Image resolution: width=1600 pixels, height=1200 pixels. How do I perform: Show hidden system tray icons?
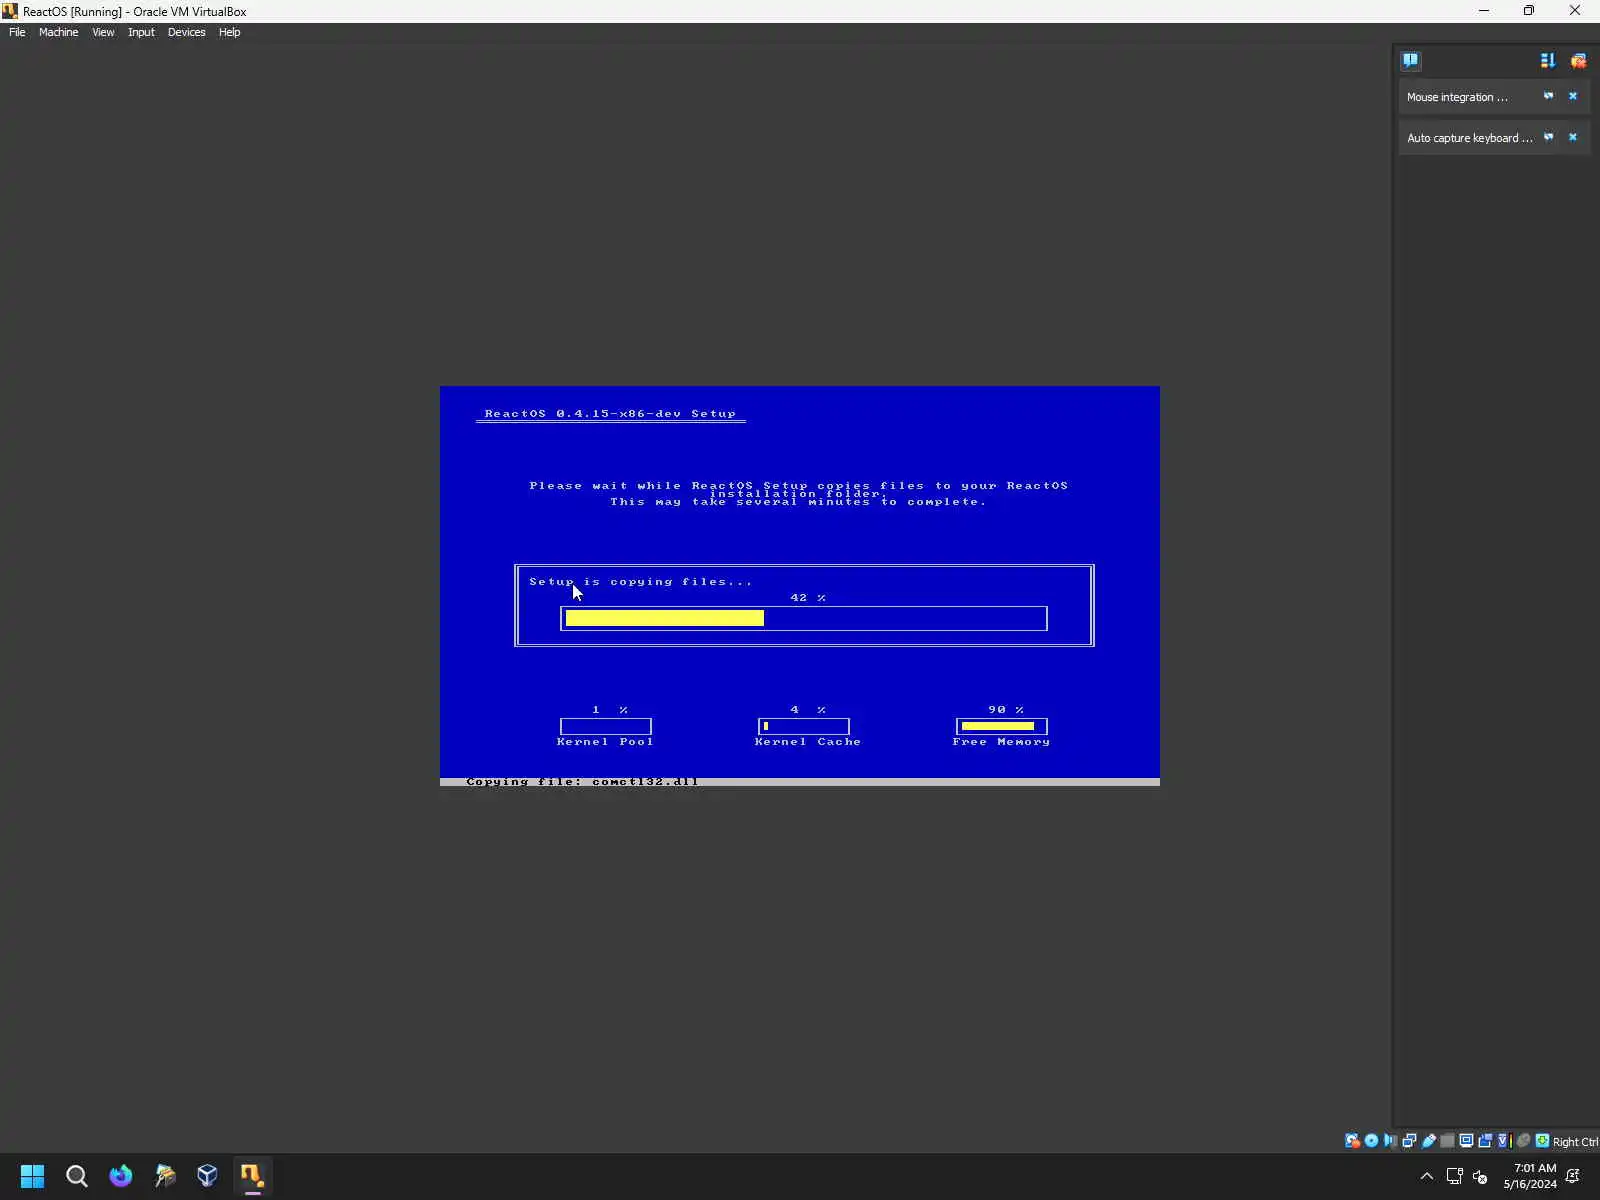coord(1427,1176)
